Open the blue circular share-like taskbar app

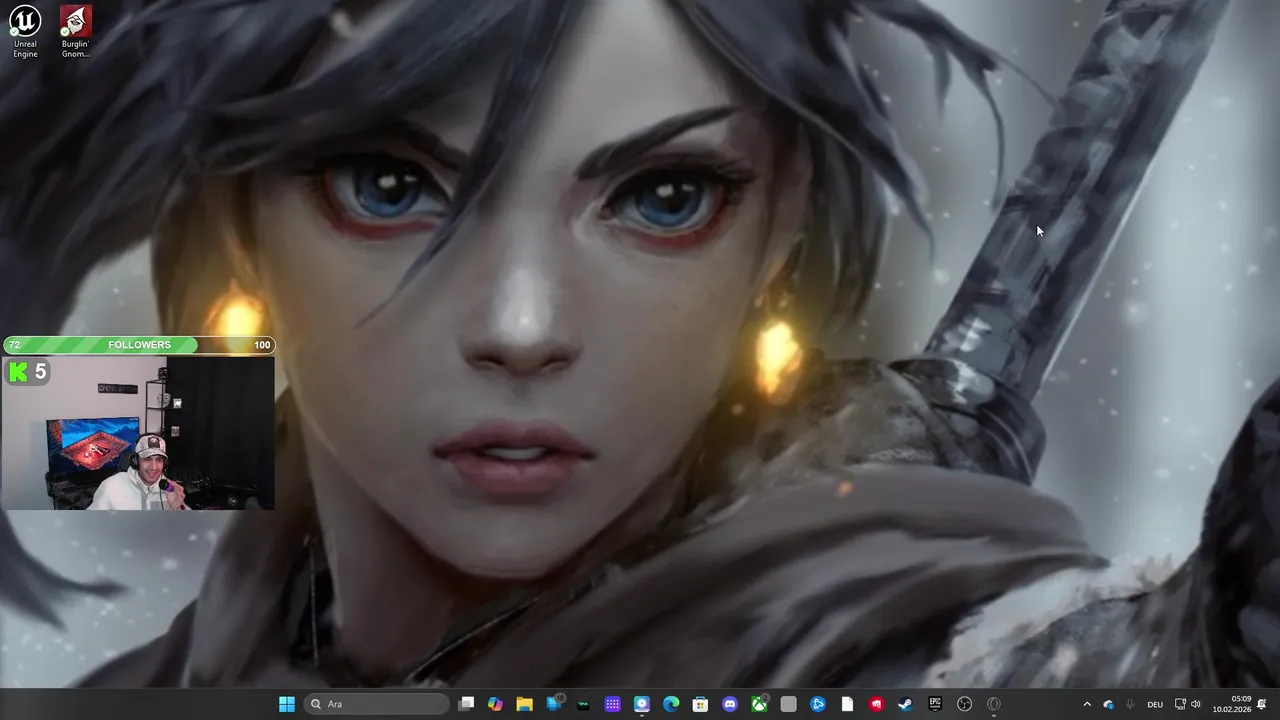pyautogui.click(x=818, y=704)
